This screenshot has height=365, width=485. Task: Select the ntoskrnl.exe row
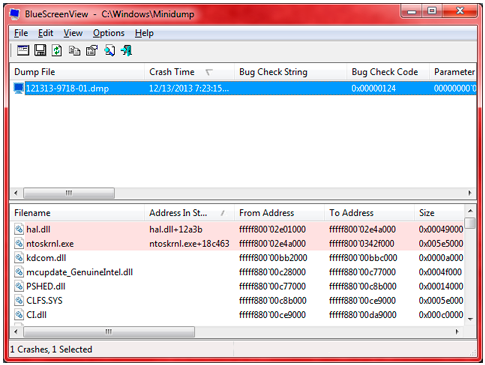tap(237, 244)
